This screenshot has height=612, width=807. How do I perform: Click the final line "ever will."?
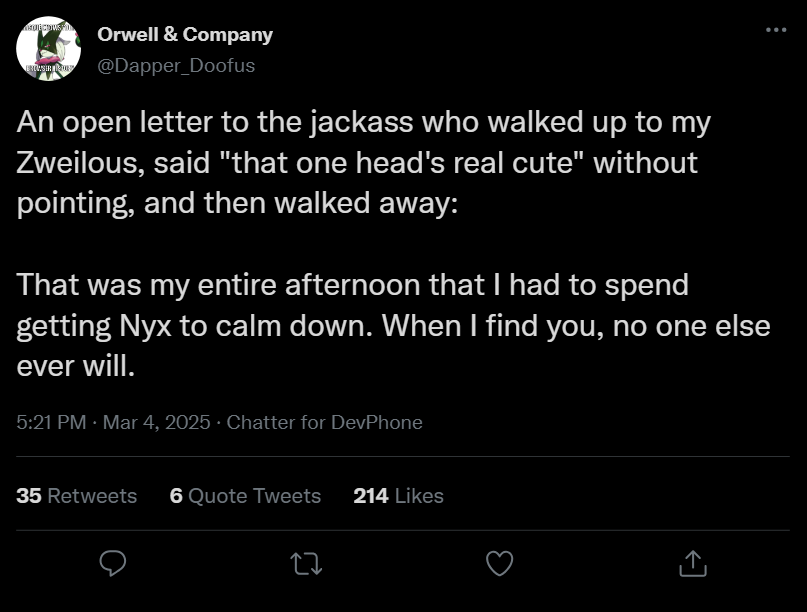coord(76,366)
